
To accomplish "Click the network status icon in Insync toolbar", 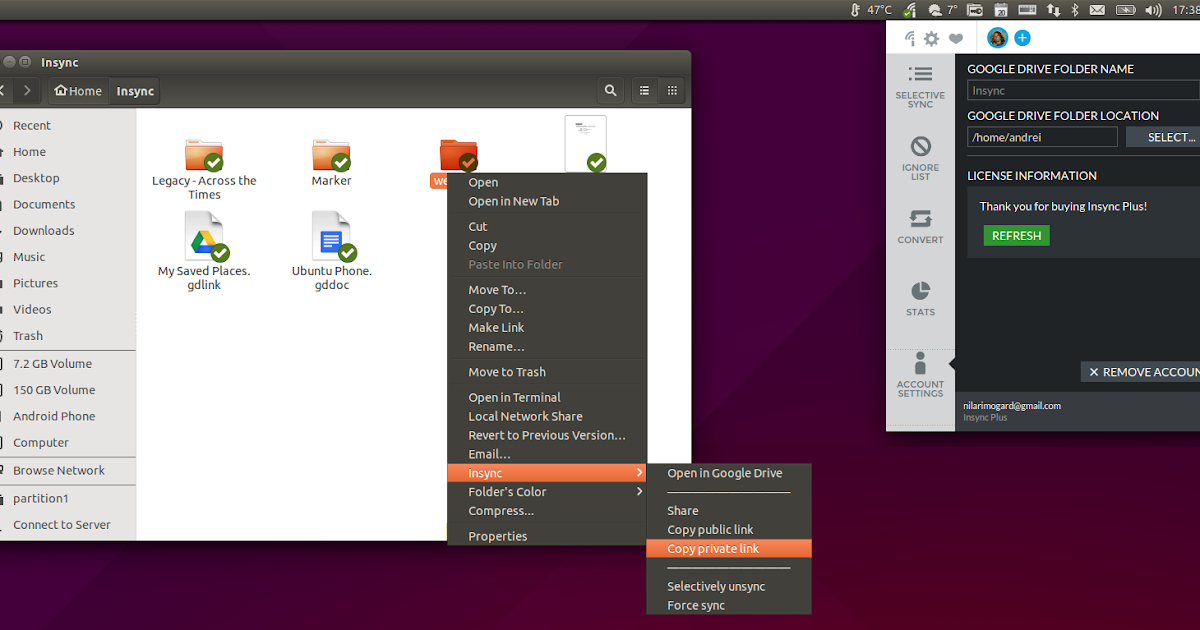I will [x=910, y=37].
